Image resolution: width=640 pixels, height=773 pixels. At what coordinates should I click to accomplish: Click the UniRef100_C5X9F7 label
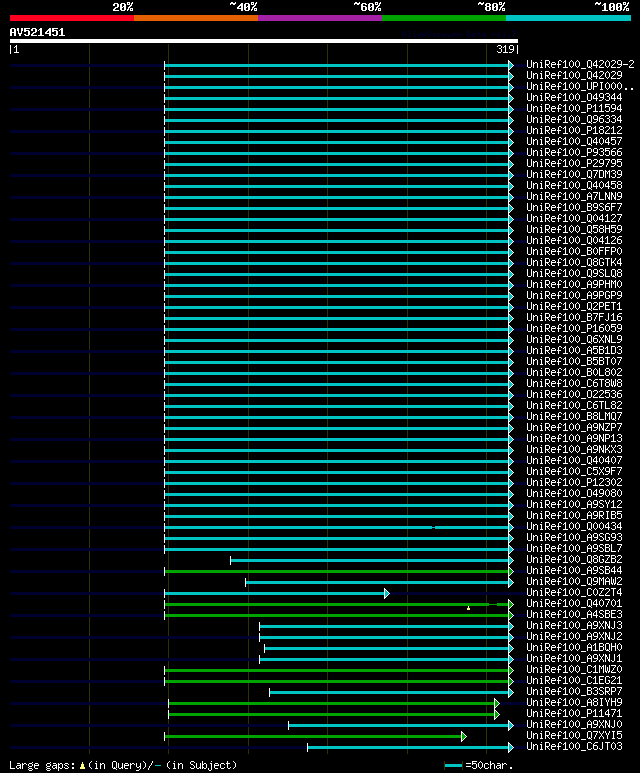pos(574,472)
